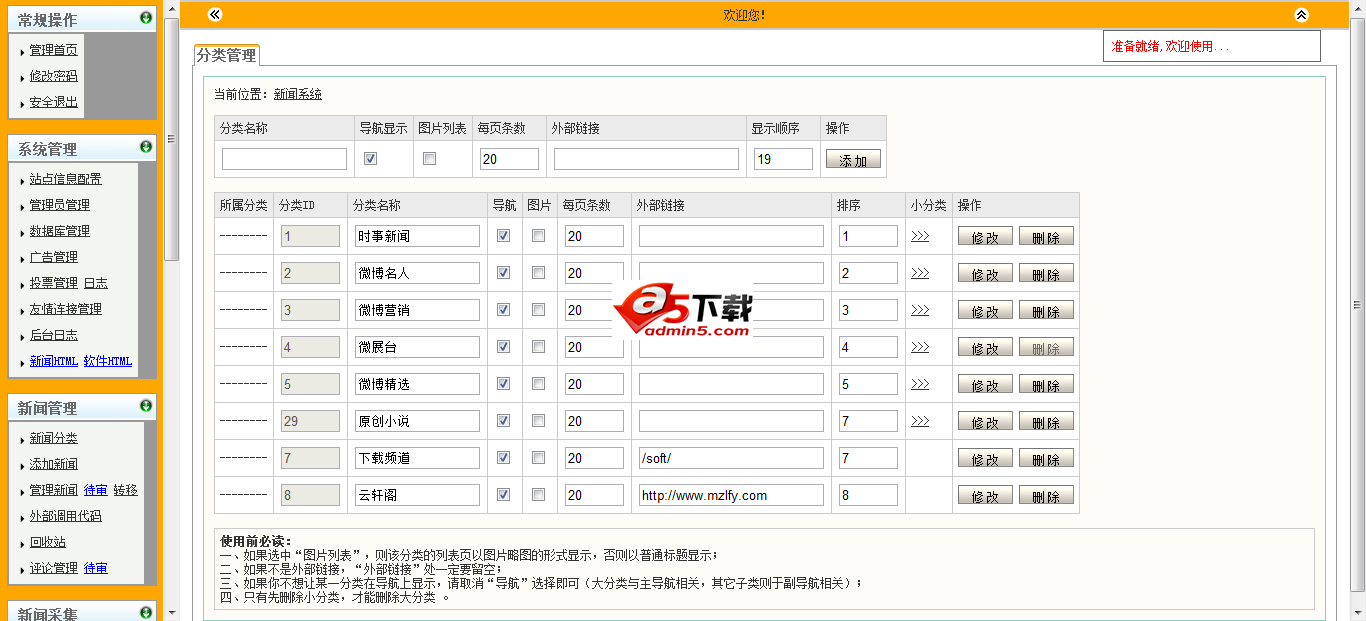Focus the new 外部链接 input field
The width and height of the screenshot is (1366, 621).
tap(646, 159)
